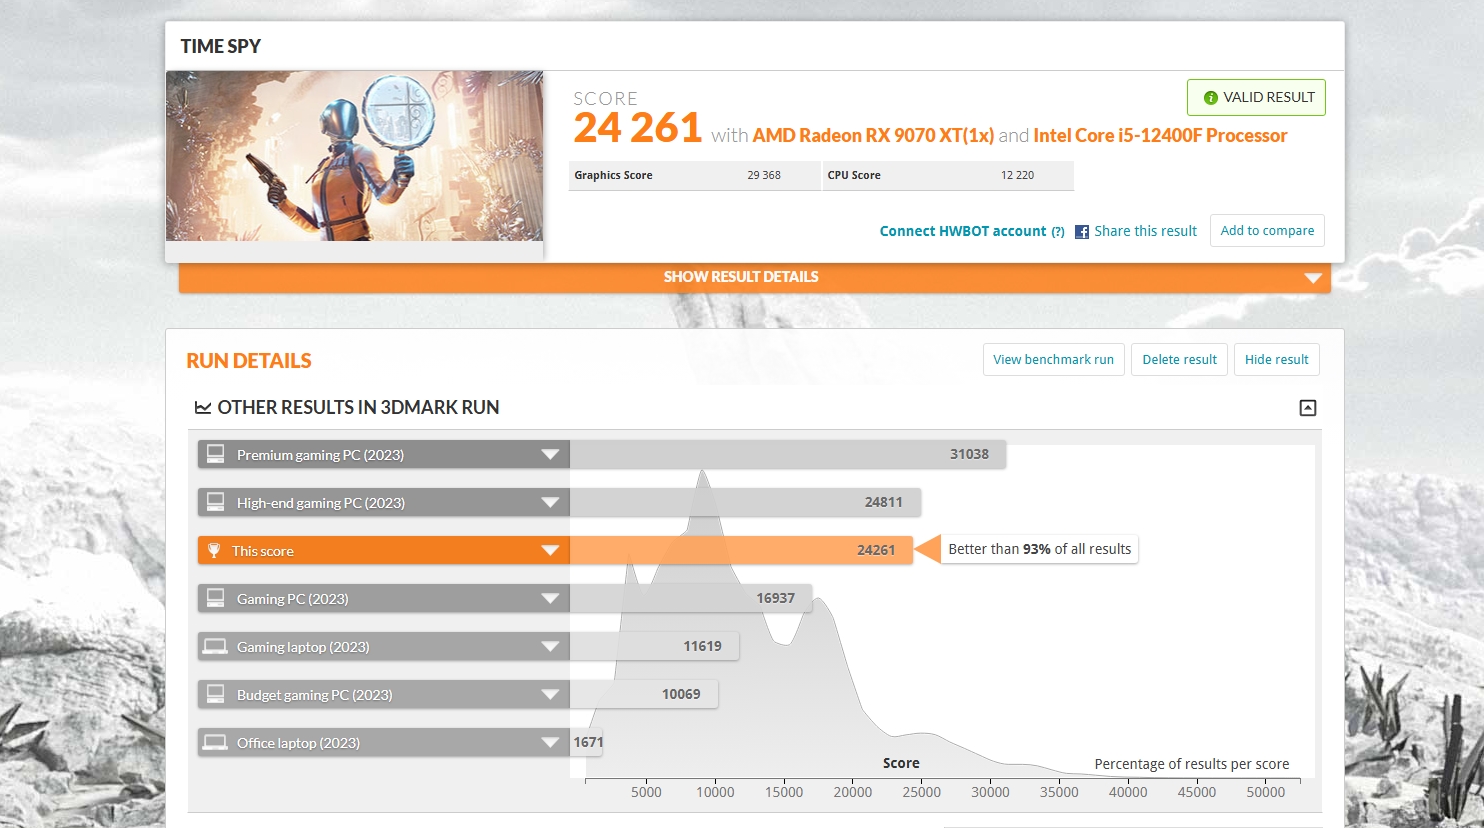1484x828 pixels.
Task: Click the 'Better than 93% of all results' callout
Action: (x=1039, y=549)
